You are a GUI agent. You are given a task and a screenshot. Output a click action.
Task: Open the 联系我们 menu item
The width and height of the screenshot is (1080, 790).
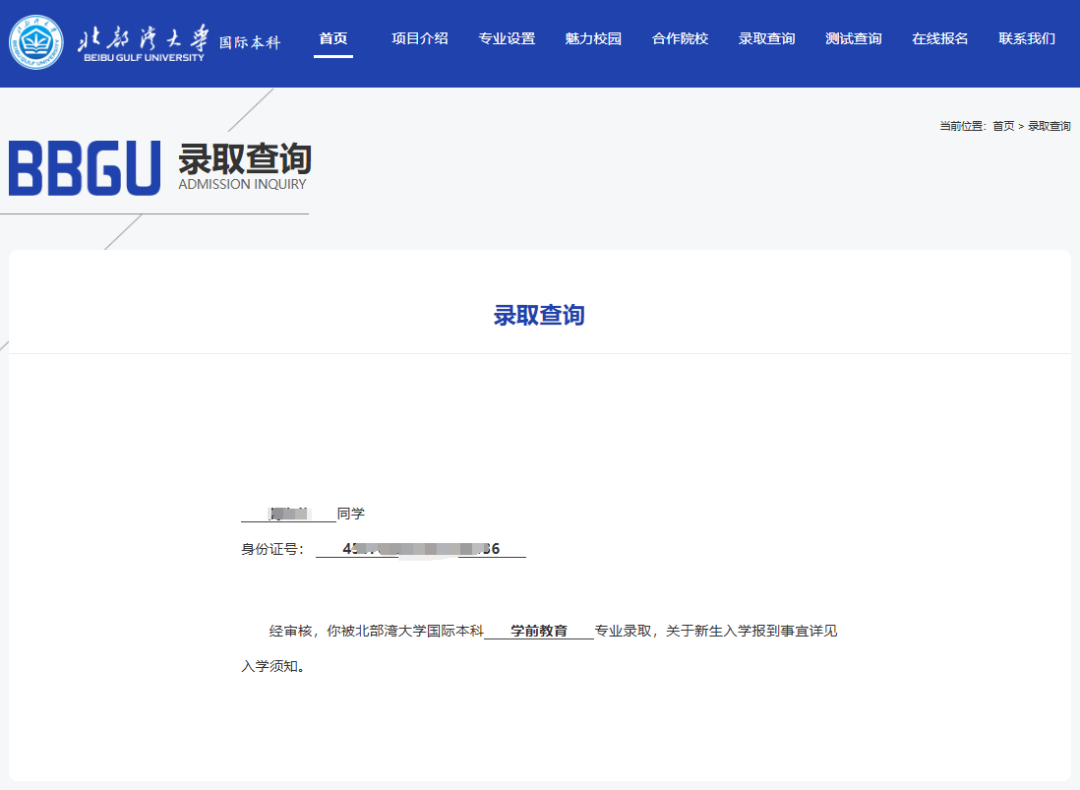[x=1027, y=39]
